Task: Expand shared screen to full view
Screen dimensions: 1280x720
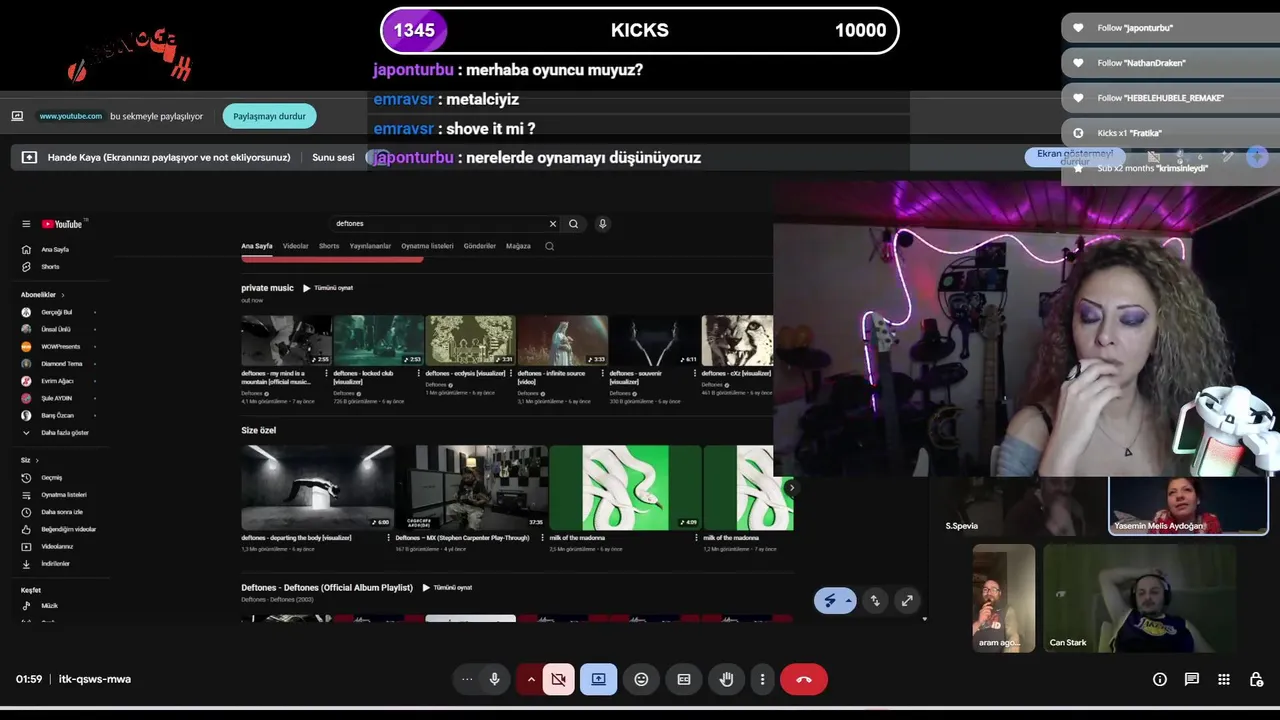Action: [x=907, y=601]
